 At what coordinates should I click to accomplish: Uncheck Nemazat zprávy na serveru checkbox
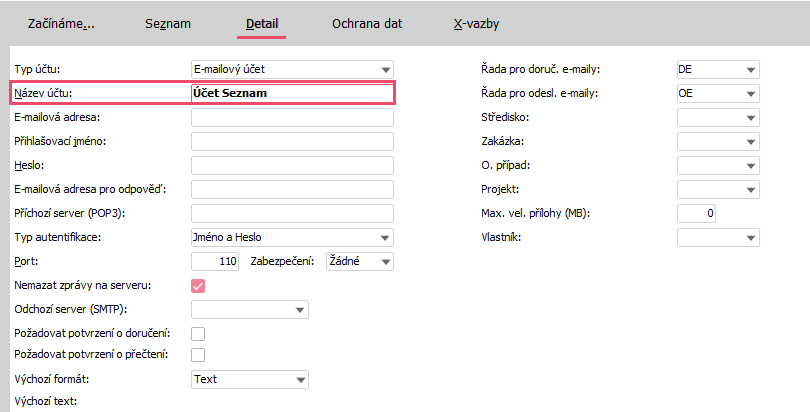coord(198,286)
